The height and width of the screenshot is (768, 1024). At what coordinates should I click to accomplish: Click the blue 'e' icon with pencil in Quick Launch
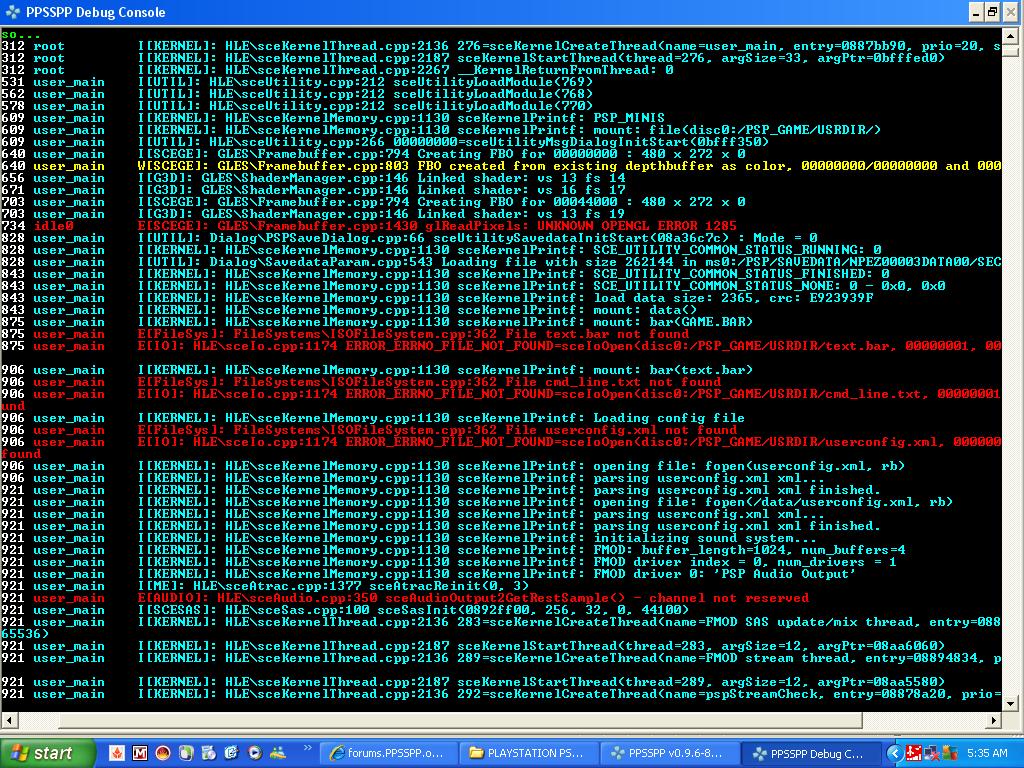pos(232,753)
